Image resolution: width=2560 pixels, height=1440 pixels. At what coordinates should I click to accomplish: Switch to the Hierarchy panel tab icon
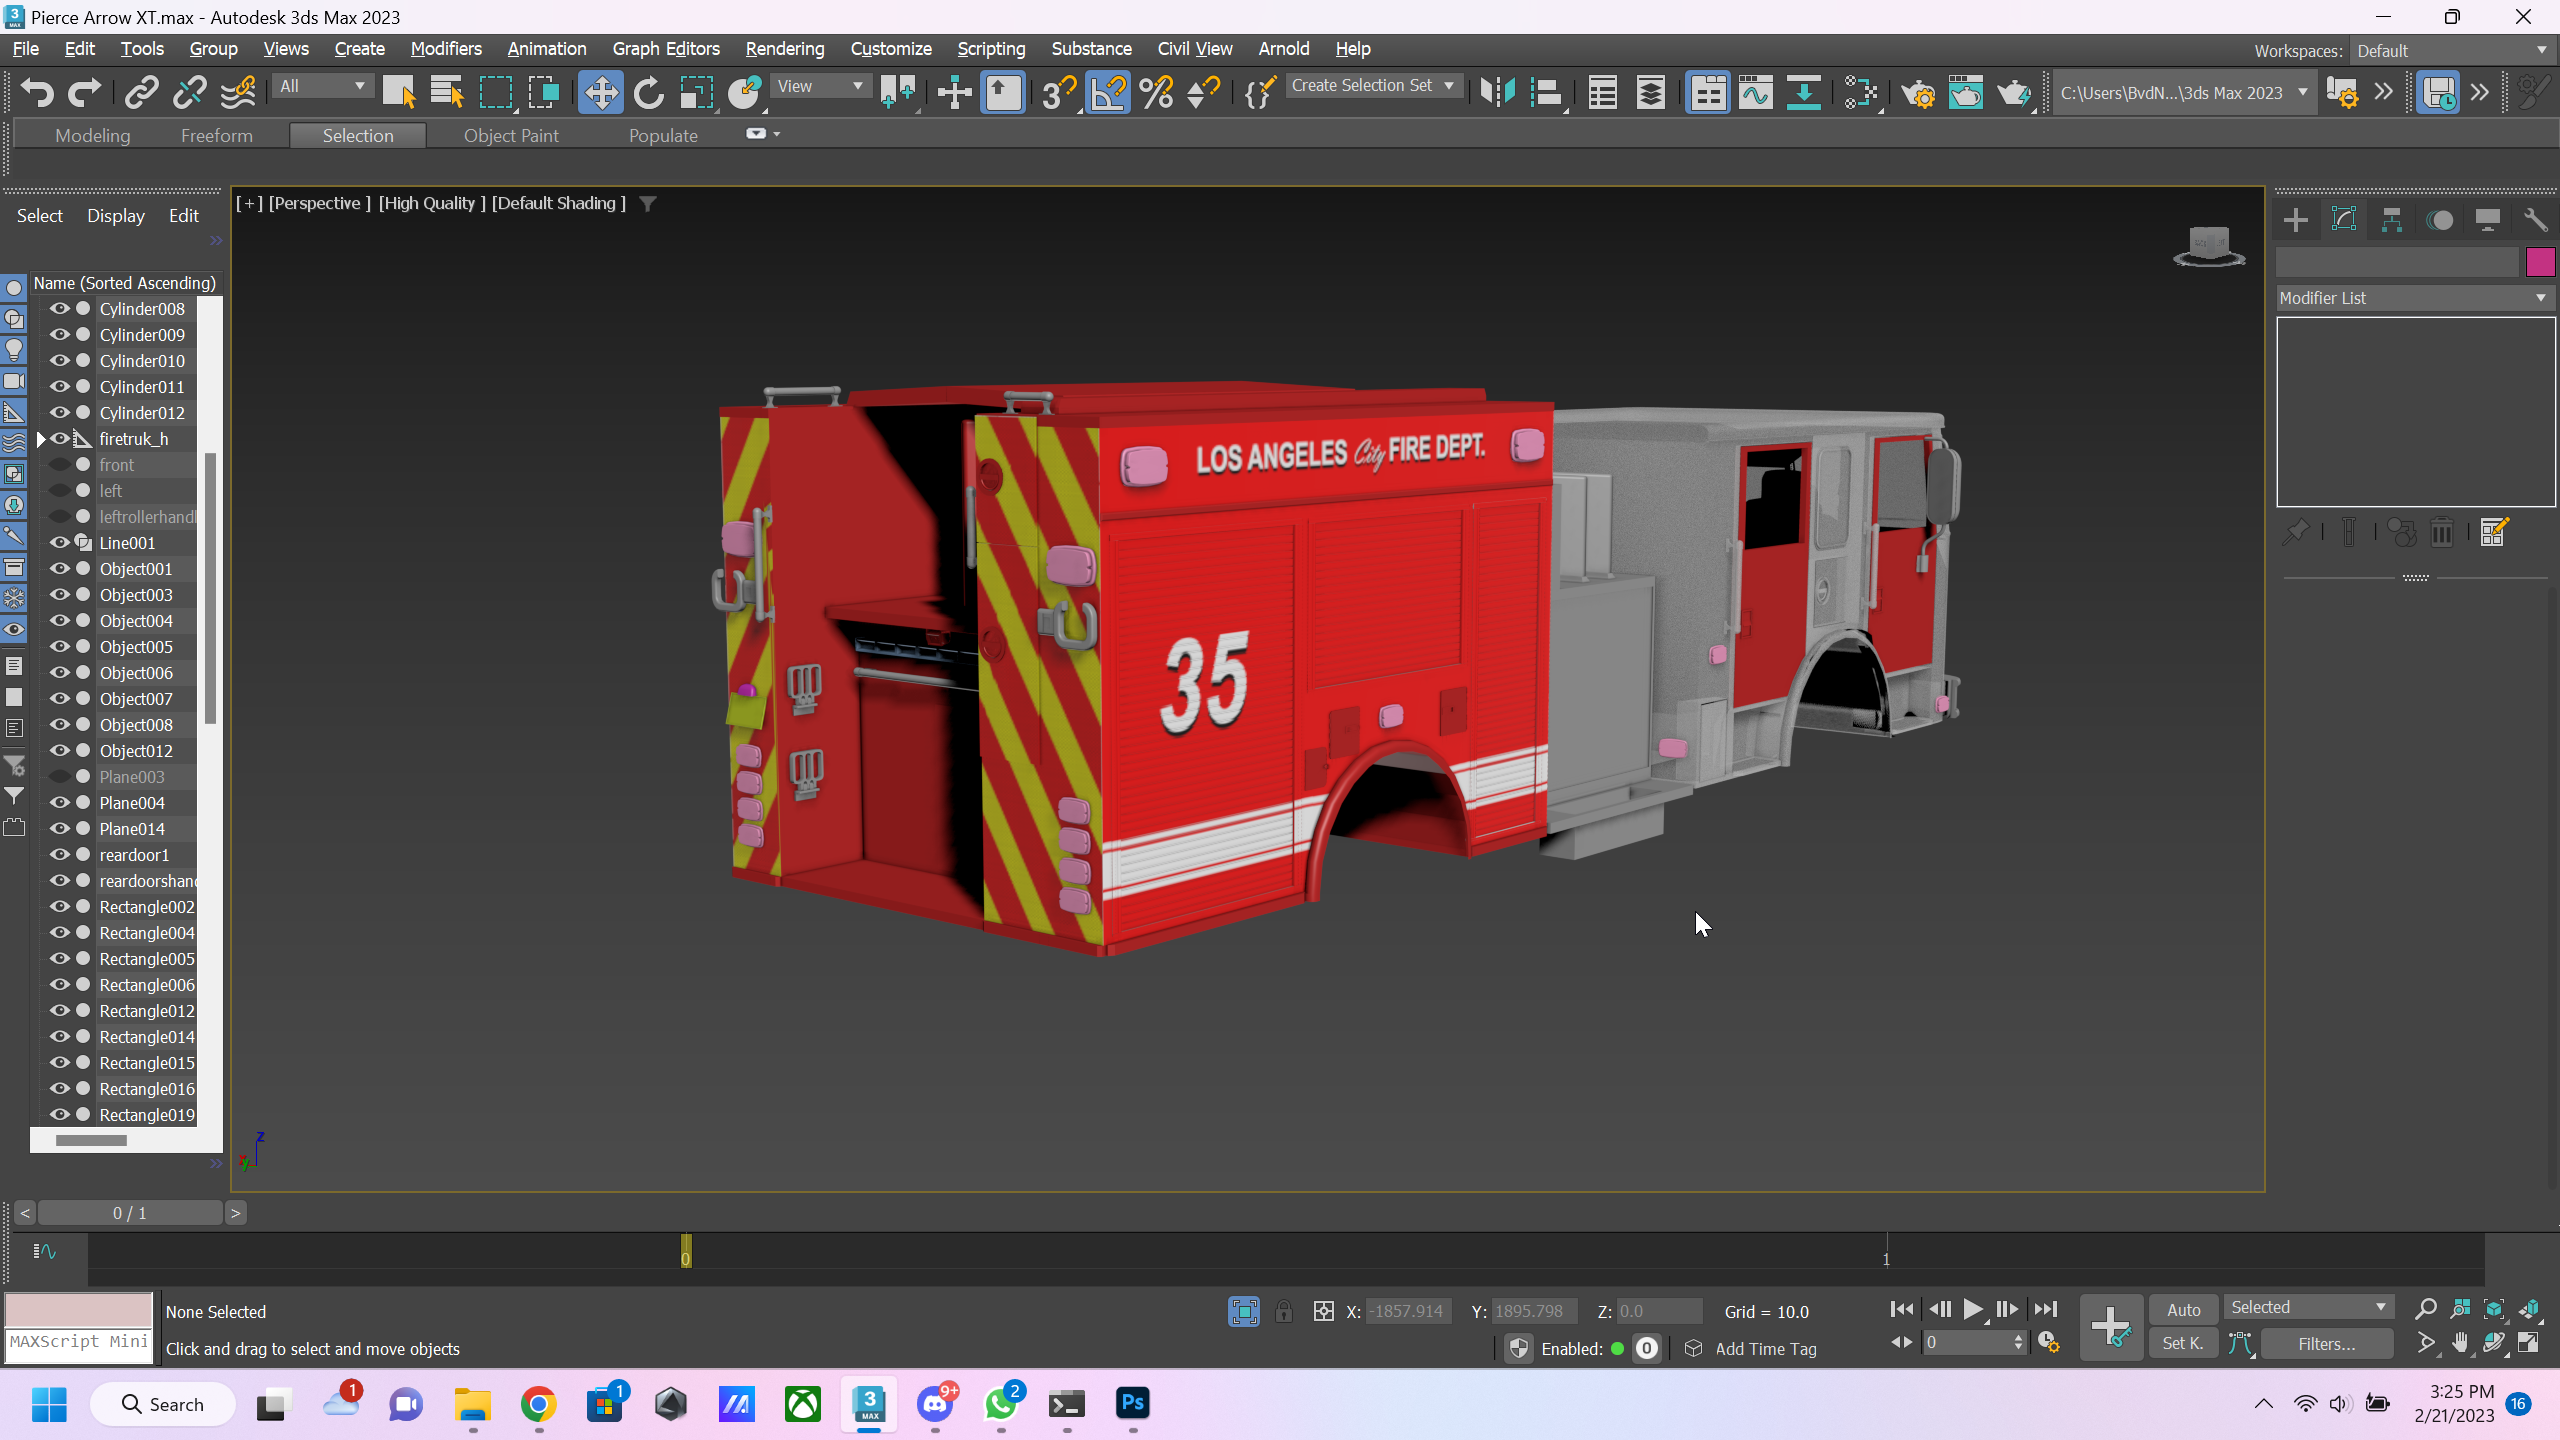(2391, 220)
